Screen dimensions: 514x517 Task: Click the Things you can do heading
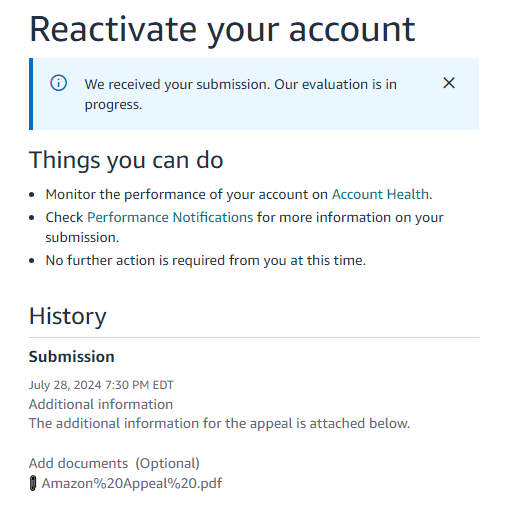(x=126, y=161)
